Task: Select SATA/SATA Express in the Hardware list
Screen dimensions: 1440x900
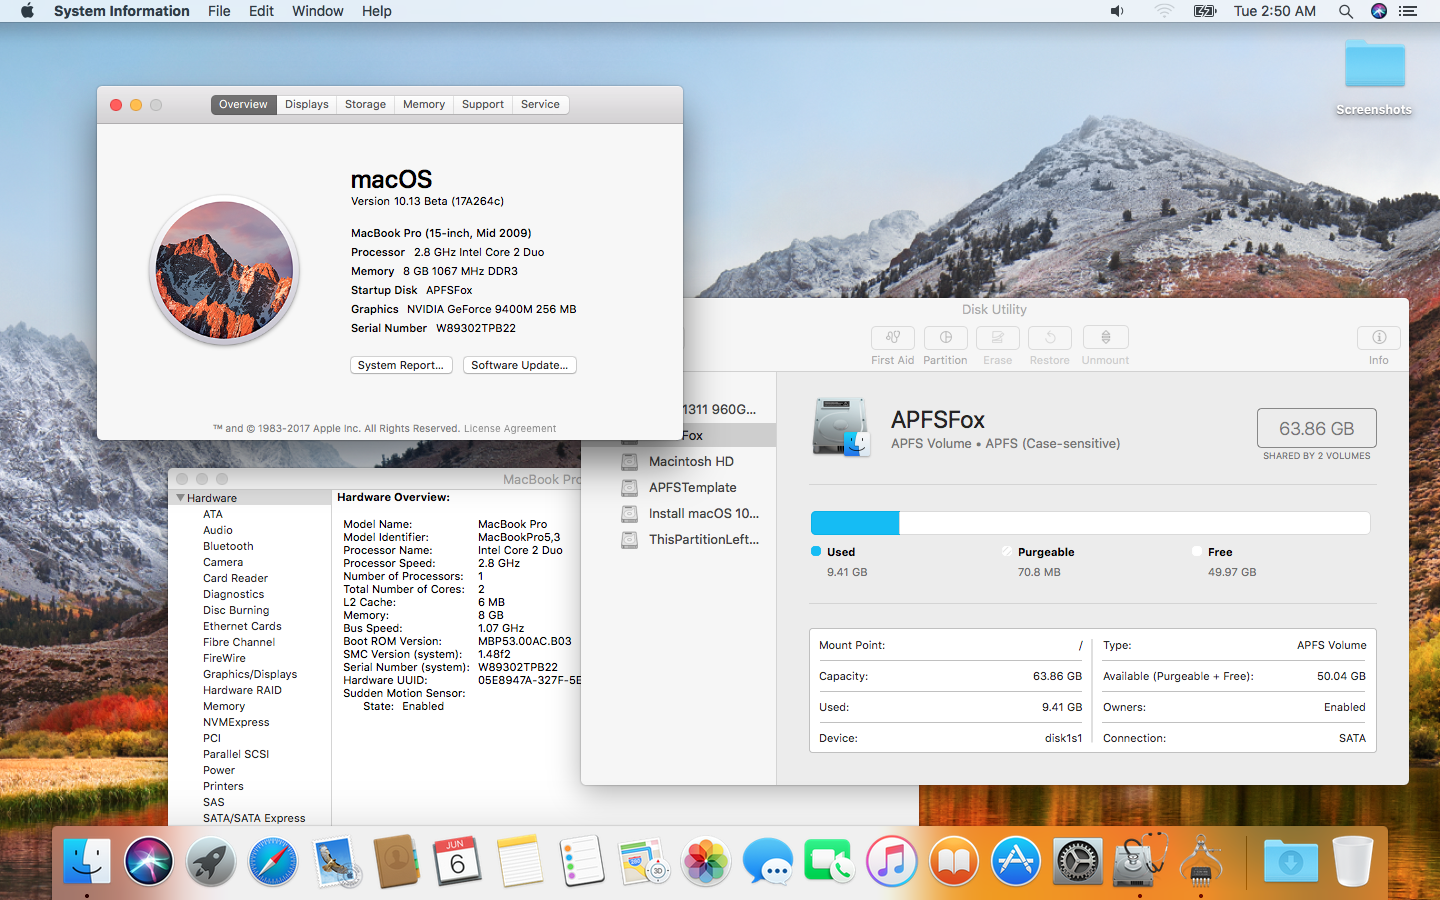Action: click(254, 818)
